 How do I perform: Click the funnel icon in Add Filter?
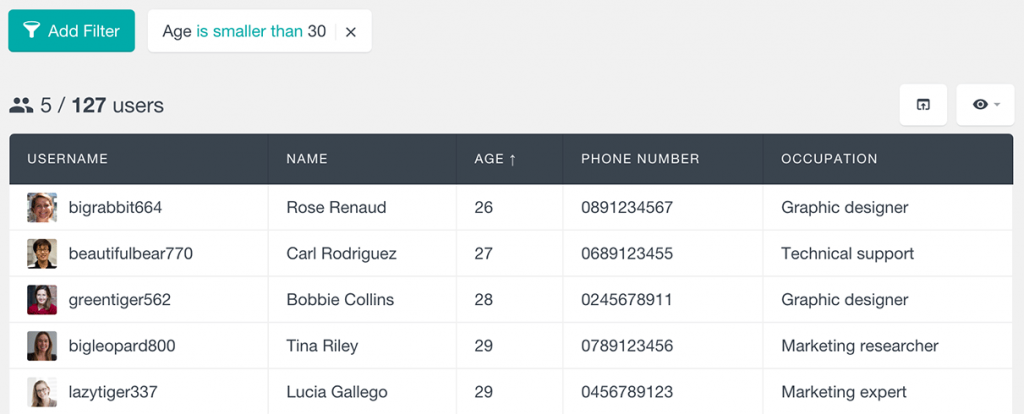point(32,31)
